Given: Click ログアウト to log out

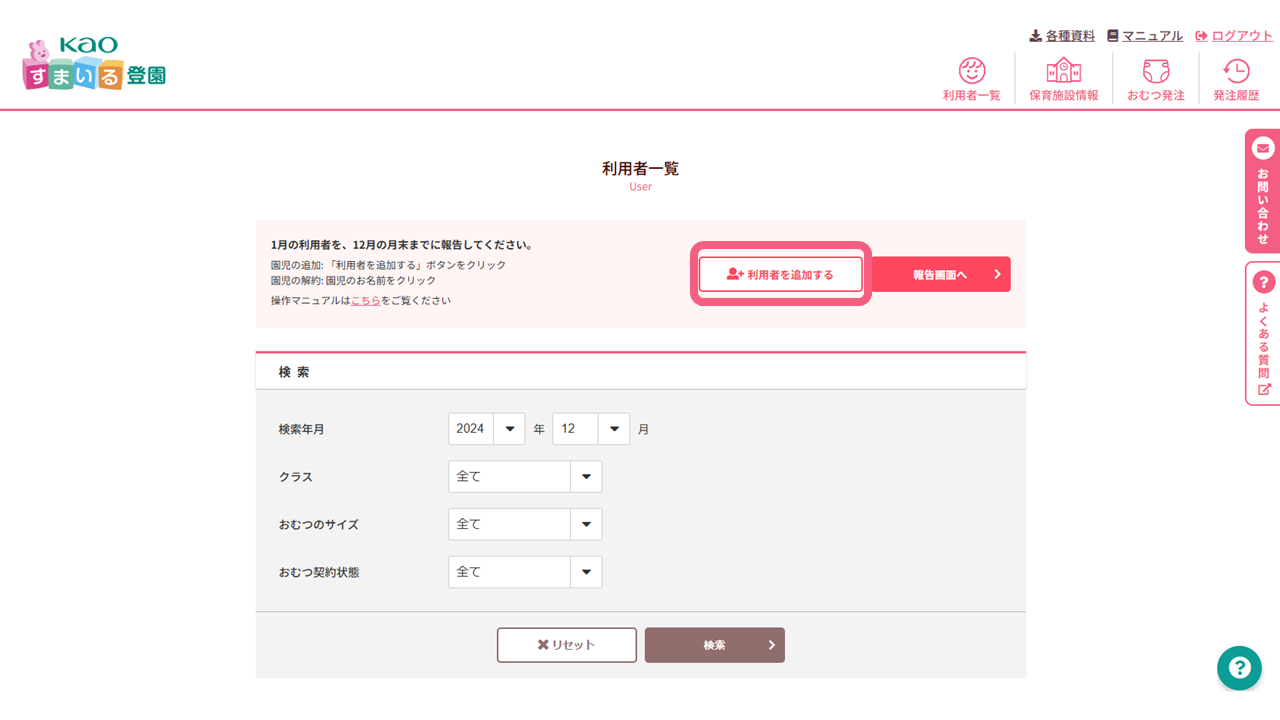Looking at the screenshot, I should click(x=1234, y=36).
